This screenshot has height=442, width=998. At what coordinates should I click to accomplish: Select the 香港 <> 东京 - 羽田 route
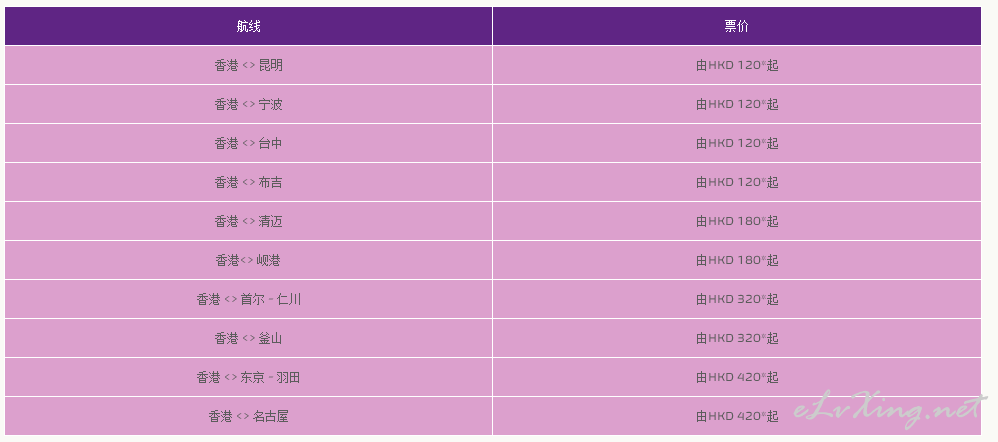(x=248, y=377)
